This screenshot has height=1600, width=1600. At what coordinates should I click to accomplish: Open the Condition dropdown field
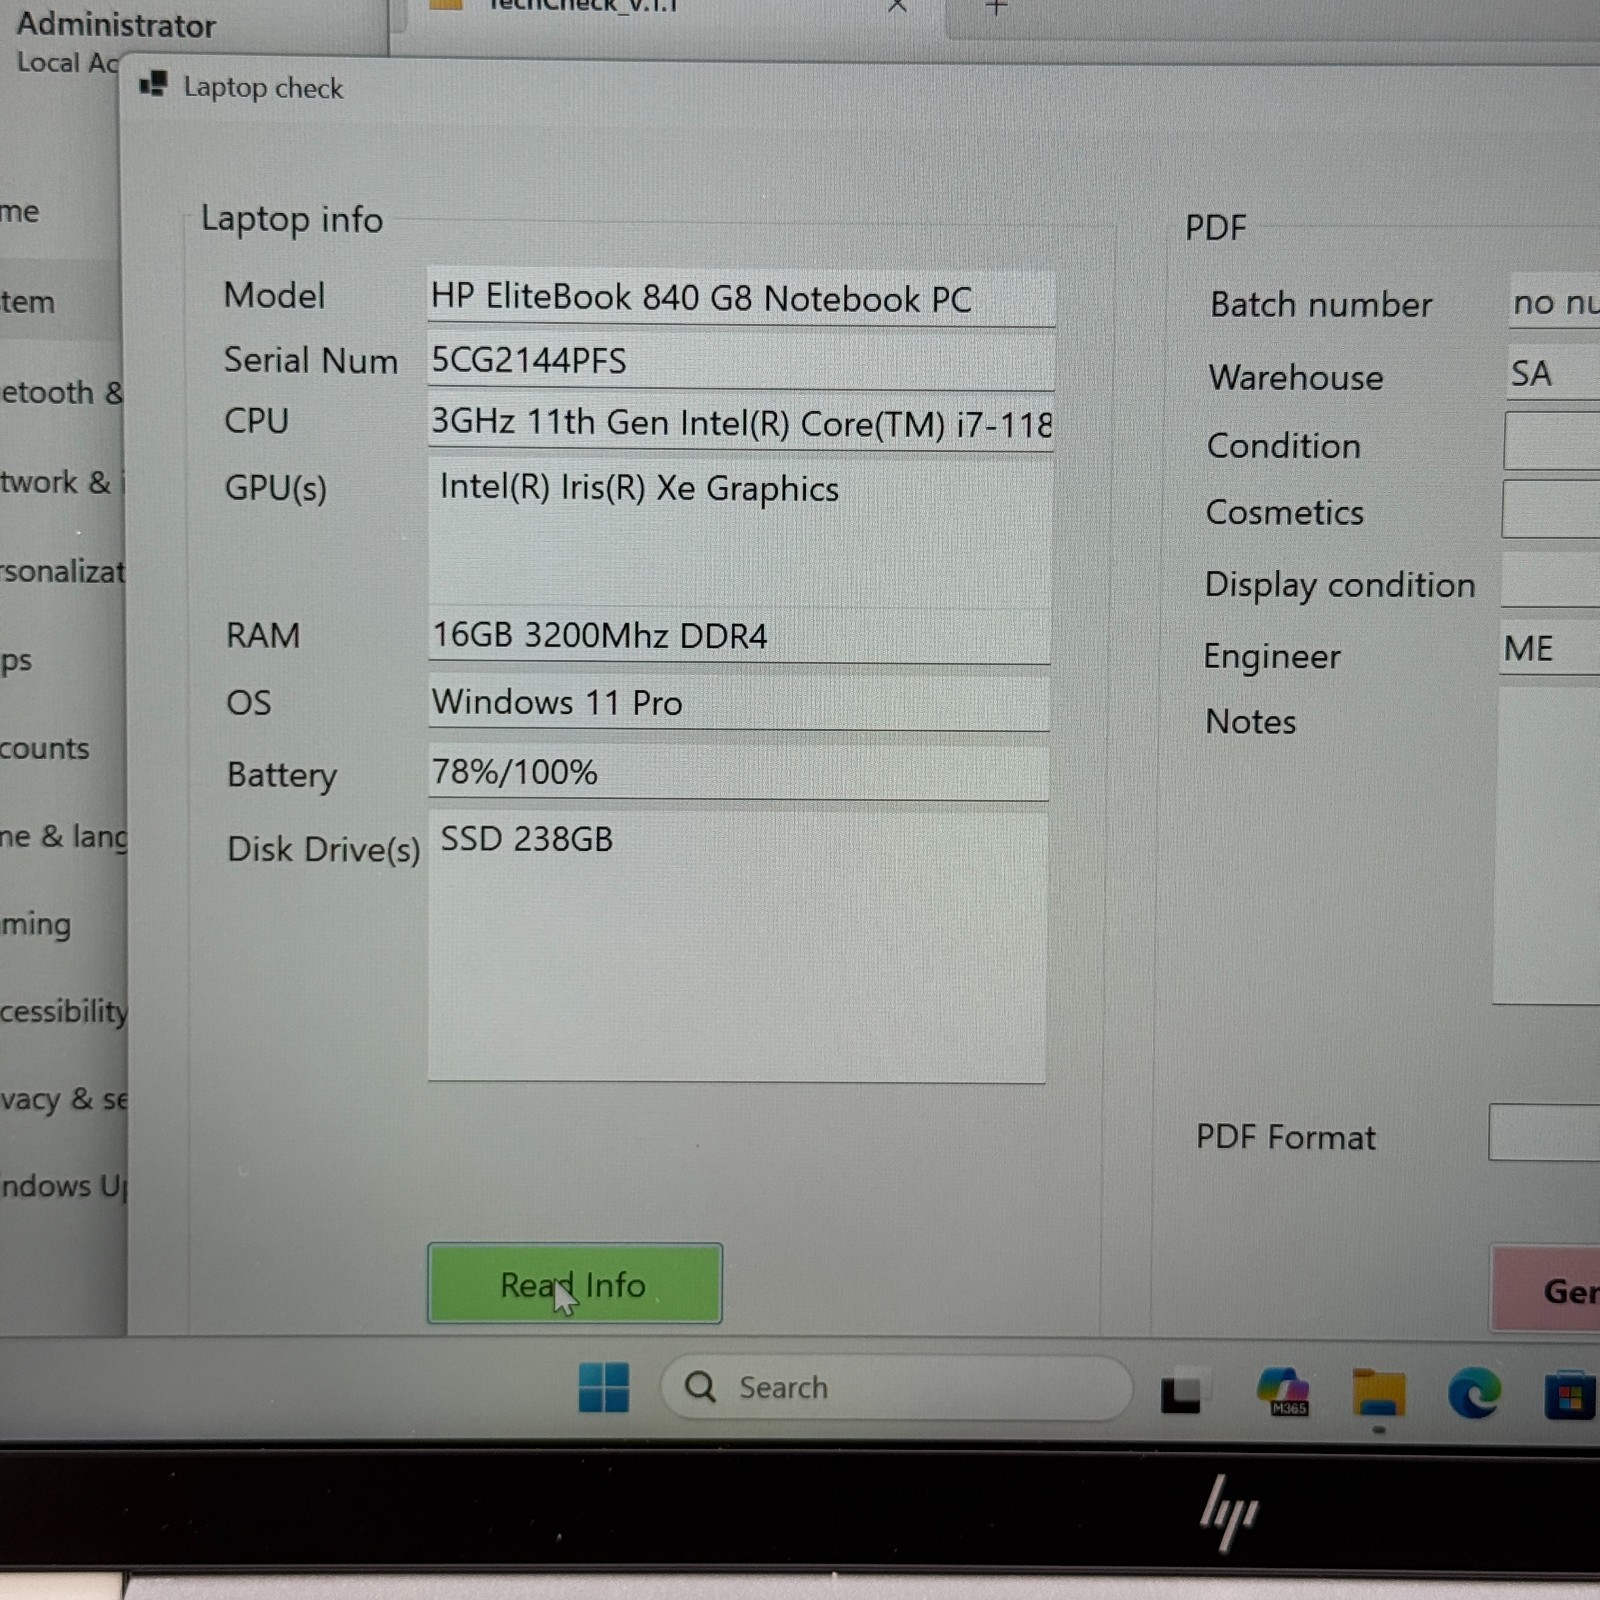pos(1552,441)
